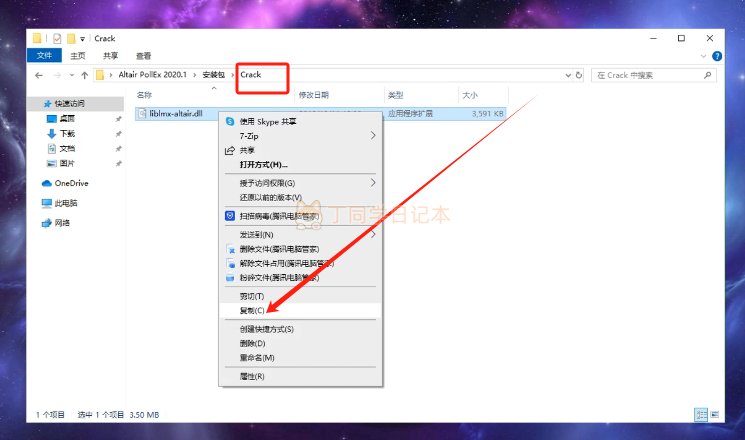Click new folder icon in title bar

tap(71, 38)
